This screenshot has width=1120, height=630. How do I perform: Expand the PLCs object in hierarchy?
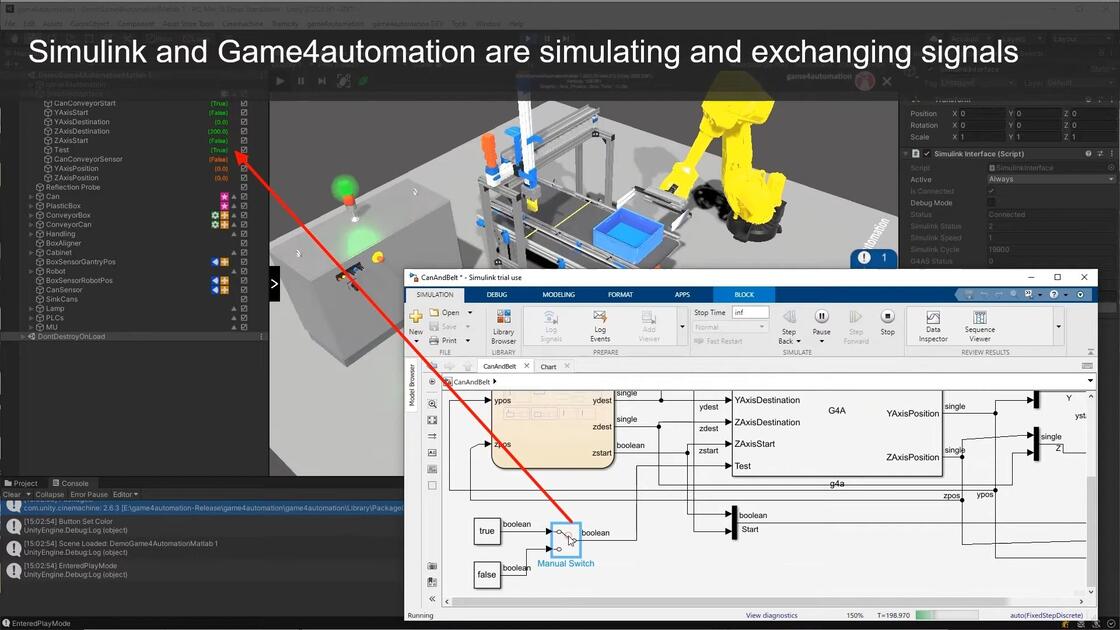pos(31,318)
